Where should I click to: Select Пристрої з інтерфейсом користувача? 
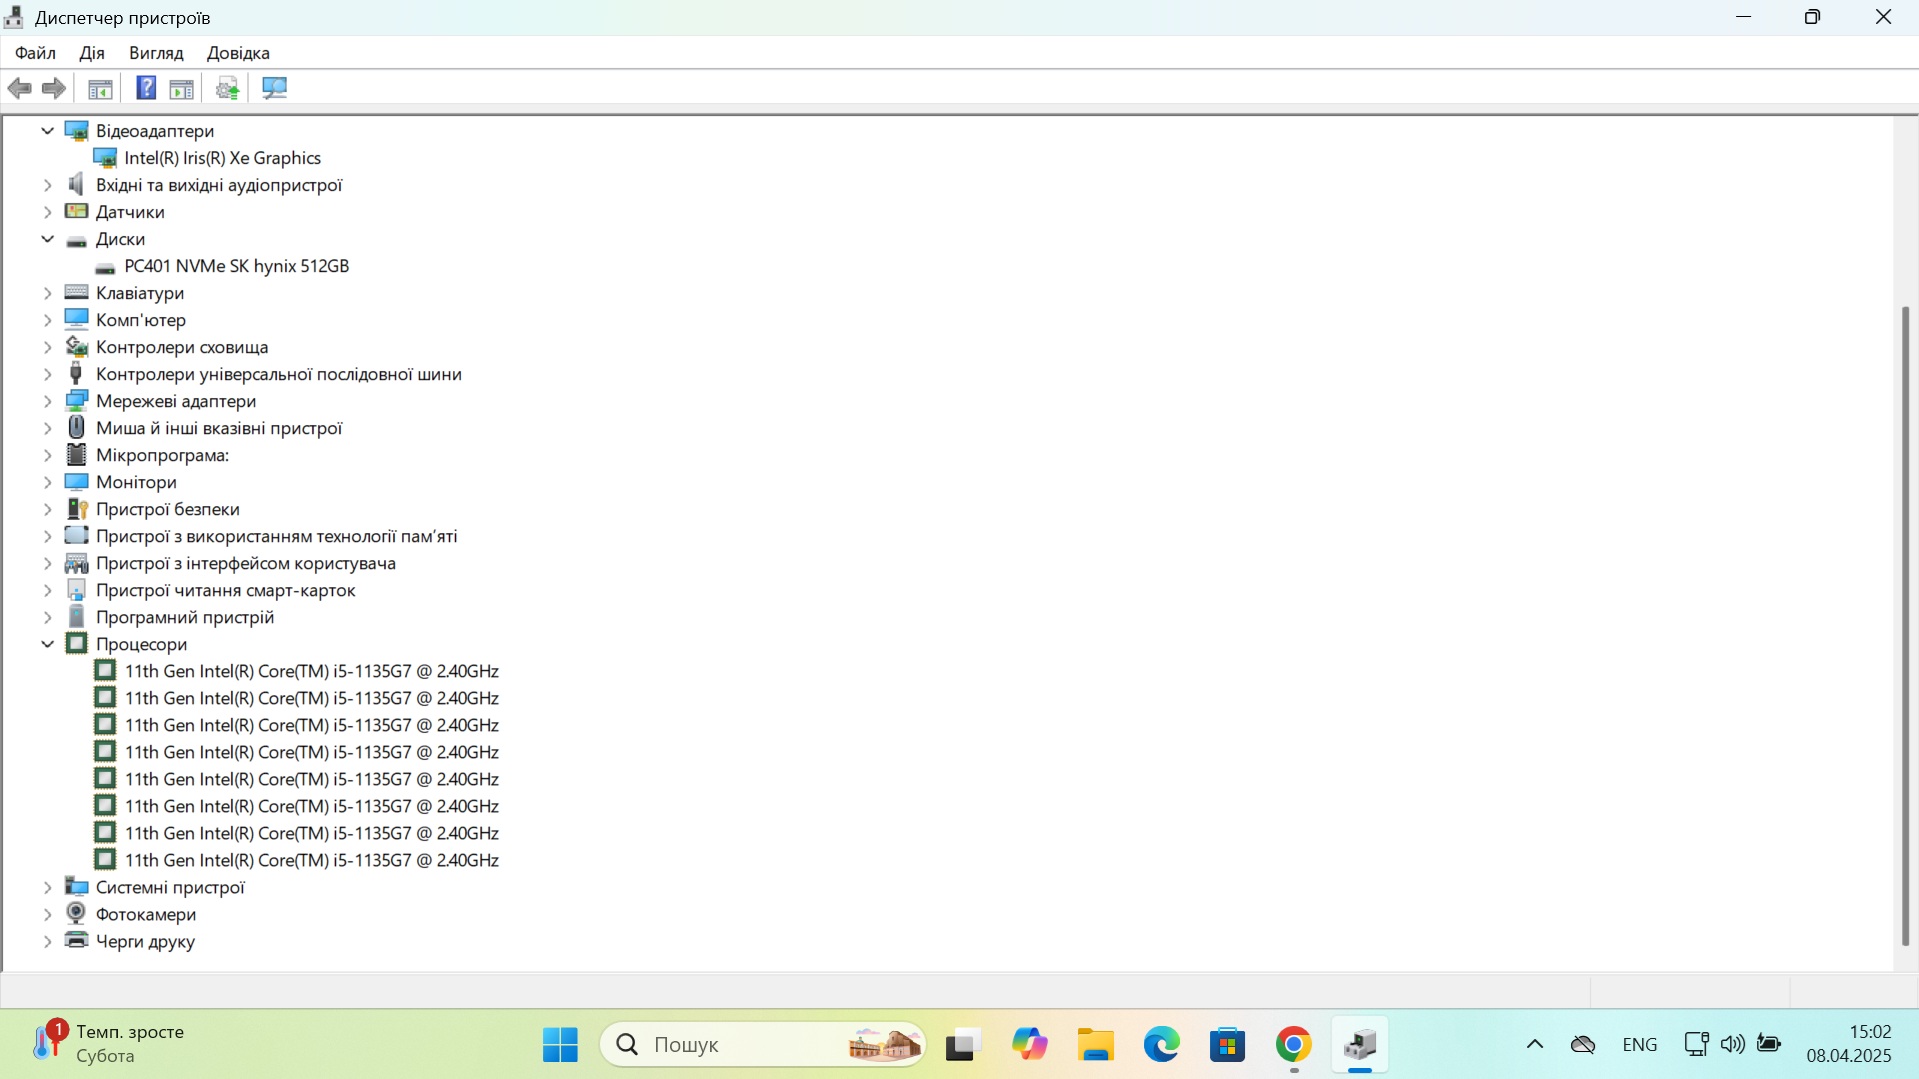(246, 563)
